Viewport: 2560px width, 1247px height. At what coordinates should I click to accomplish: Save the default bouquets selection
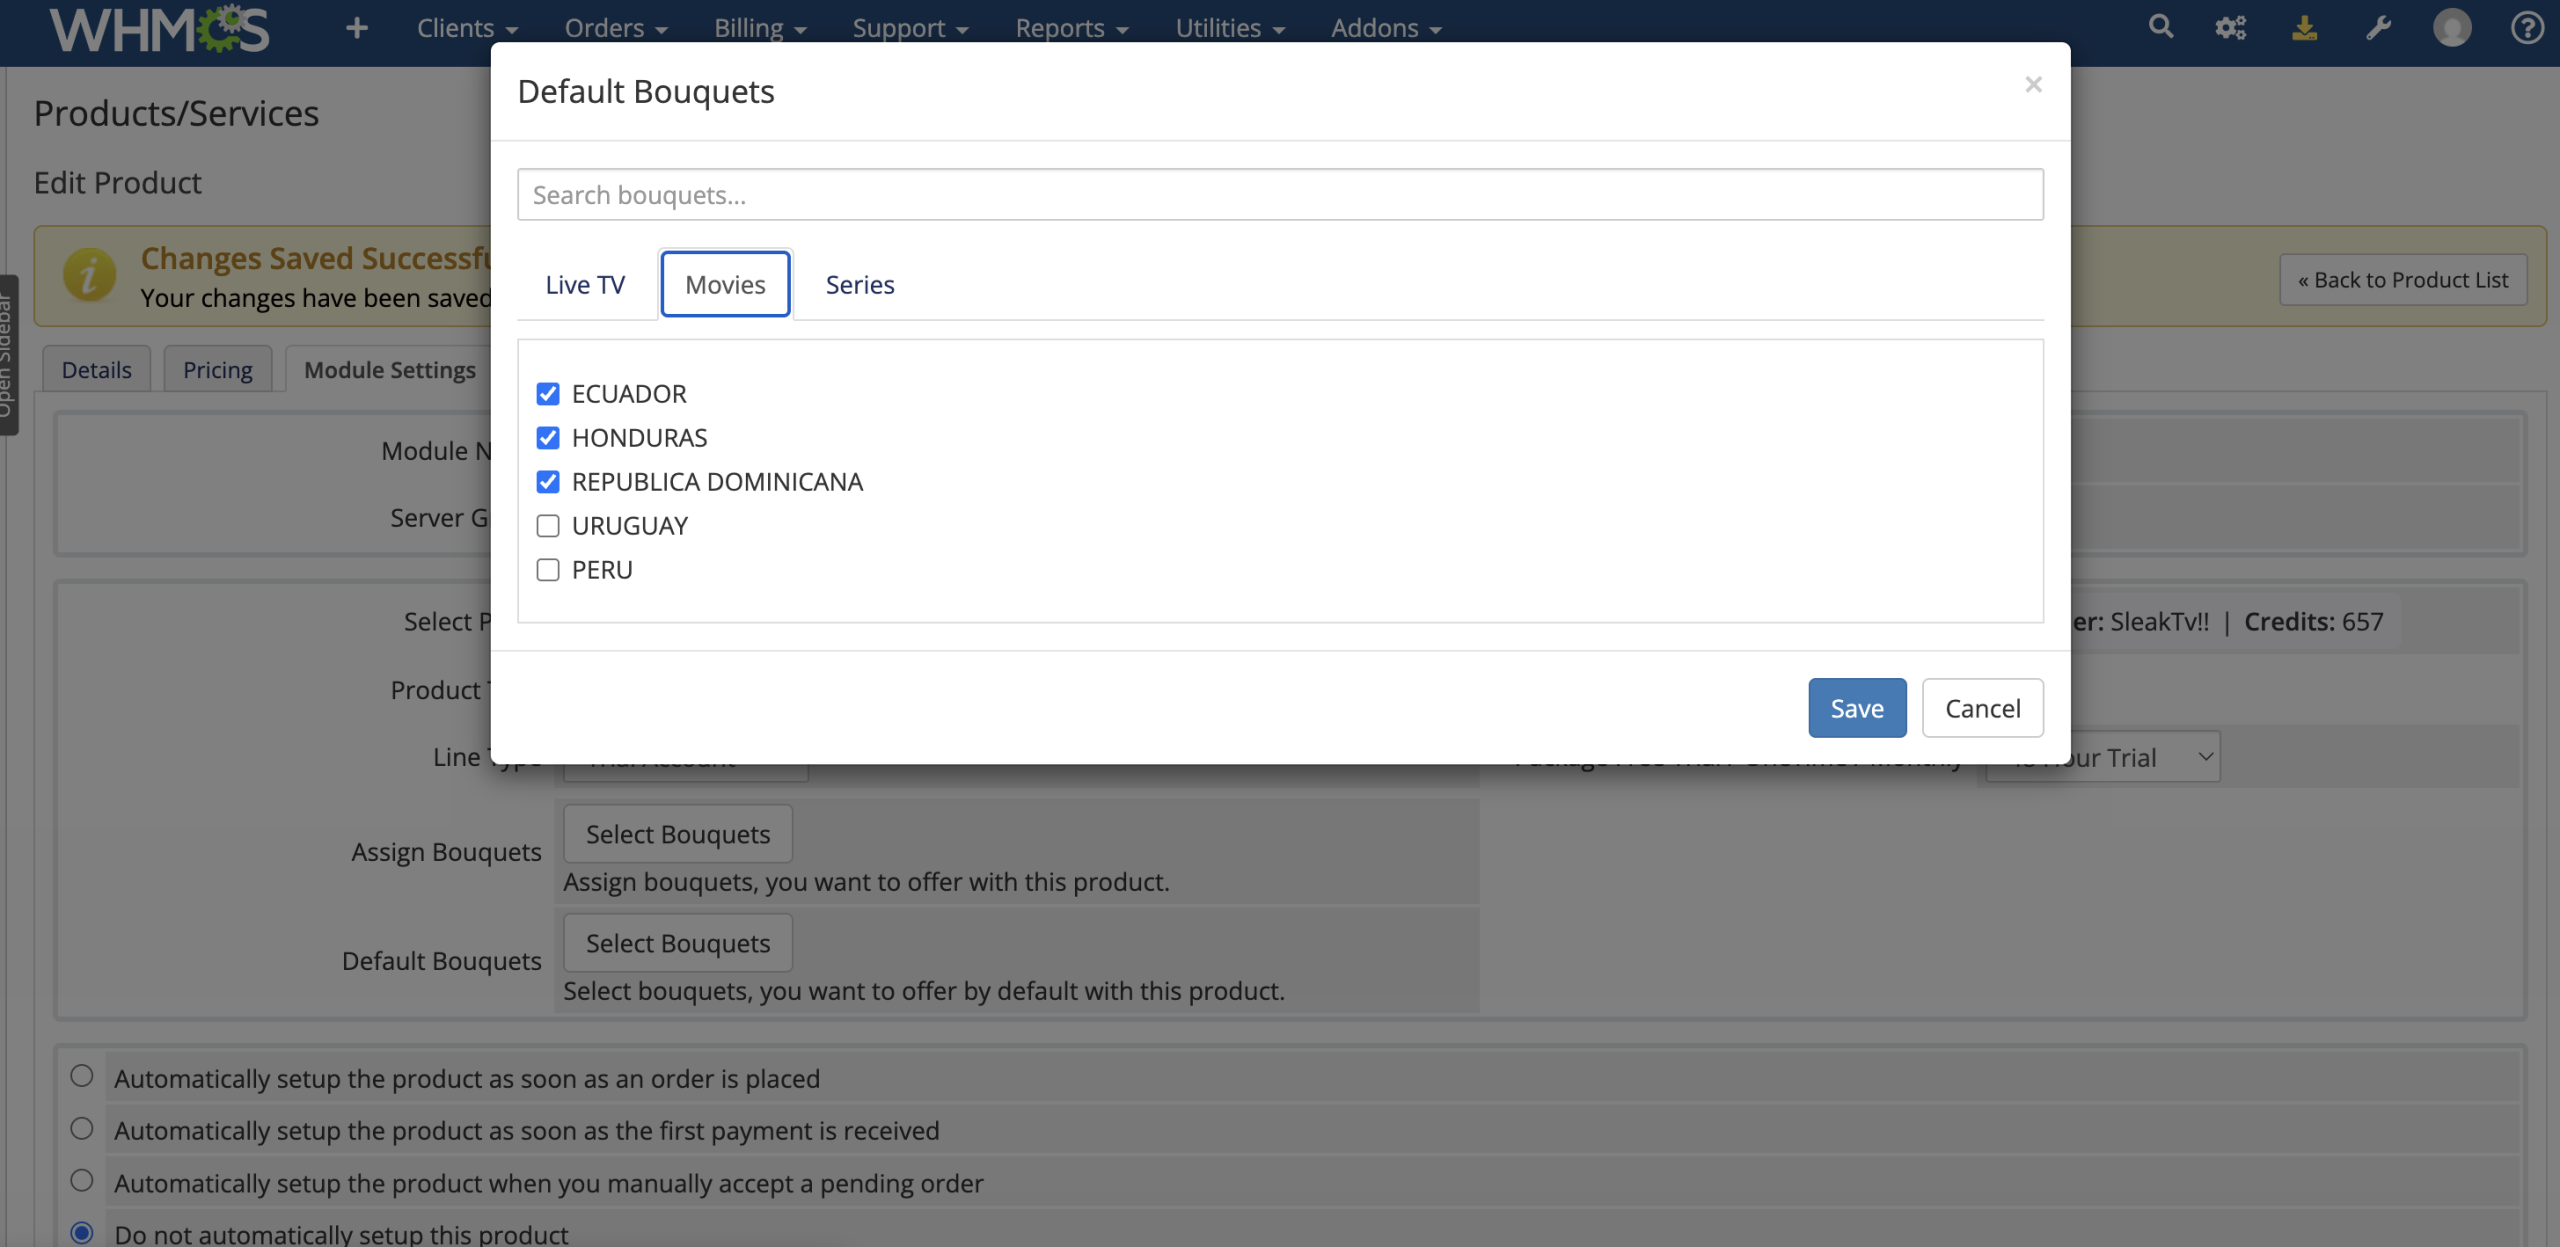coord(1857,708)
